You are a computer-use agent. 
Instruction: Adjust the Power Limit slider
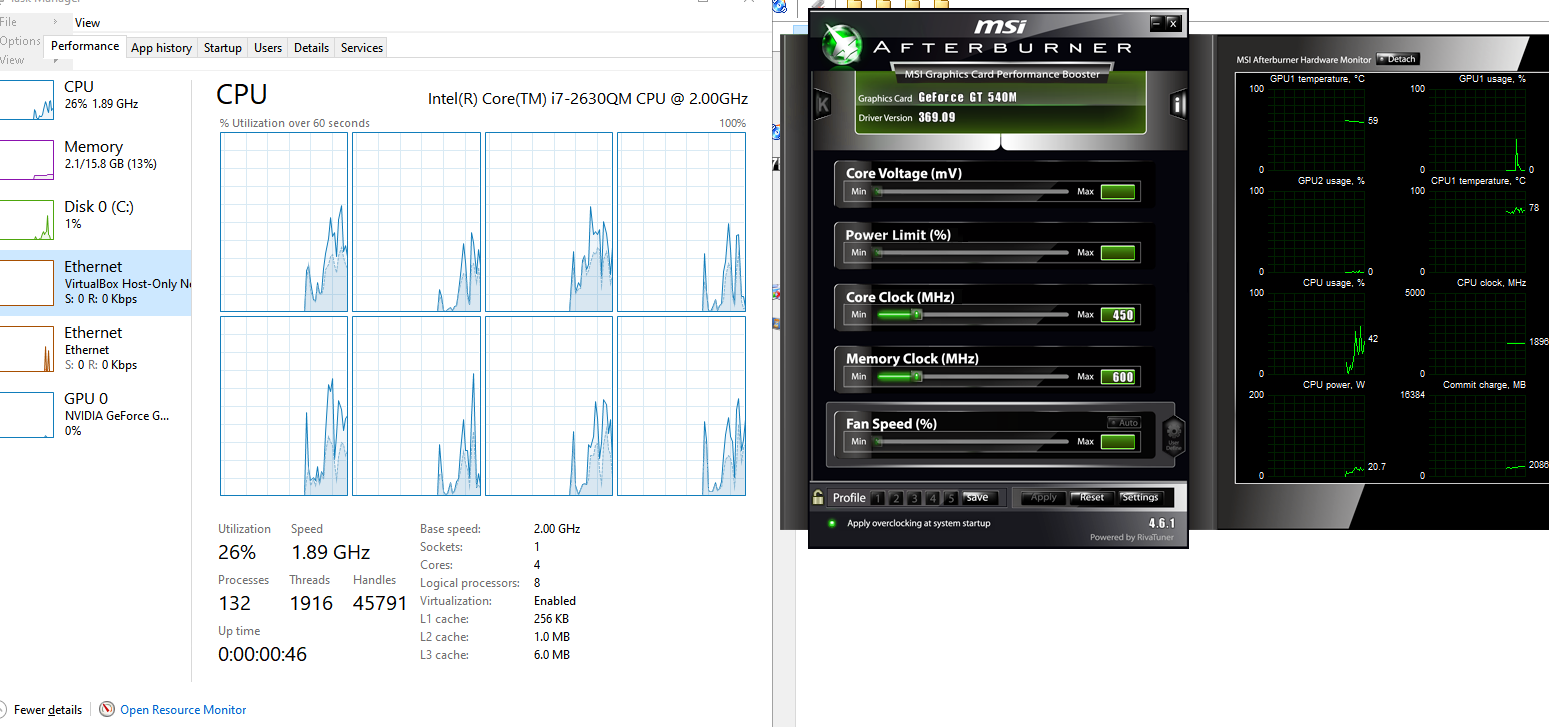tap(971, 253)
